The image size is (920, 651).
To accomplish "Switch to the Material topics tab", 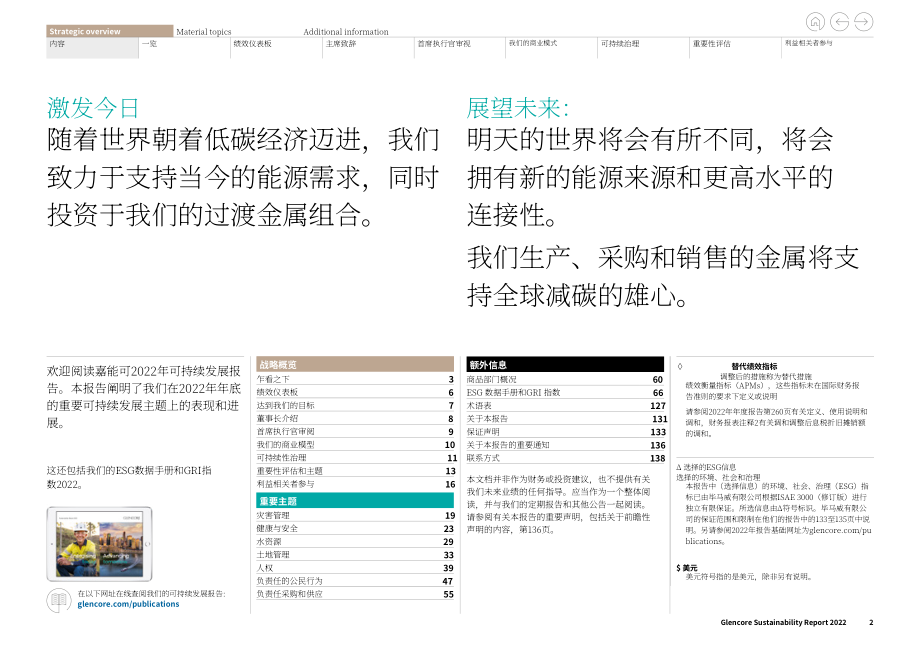I will pos(204,32).
